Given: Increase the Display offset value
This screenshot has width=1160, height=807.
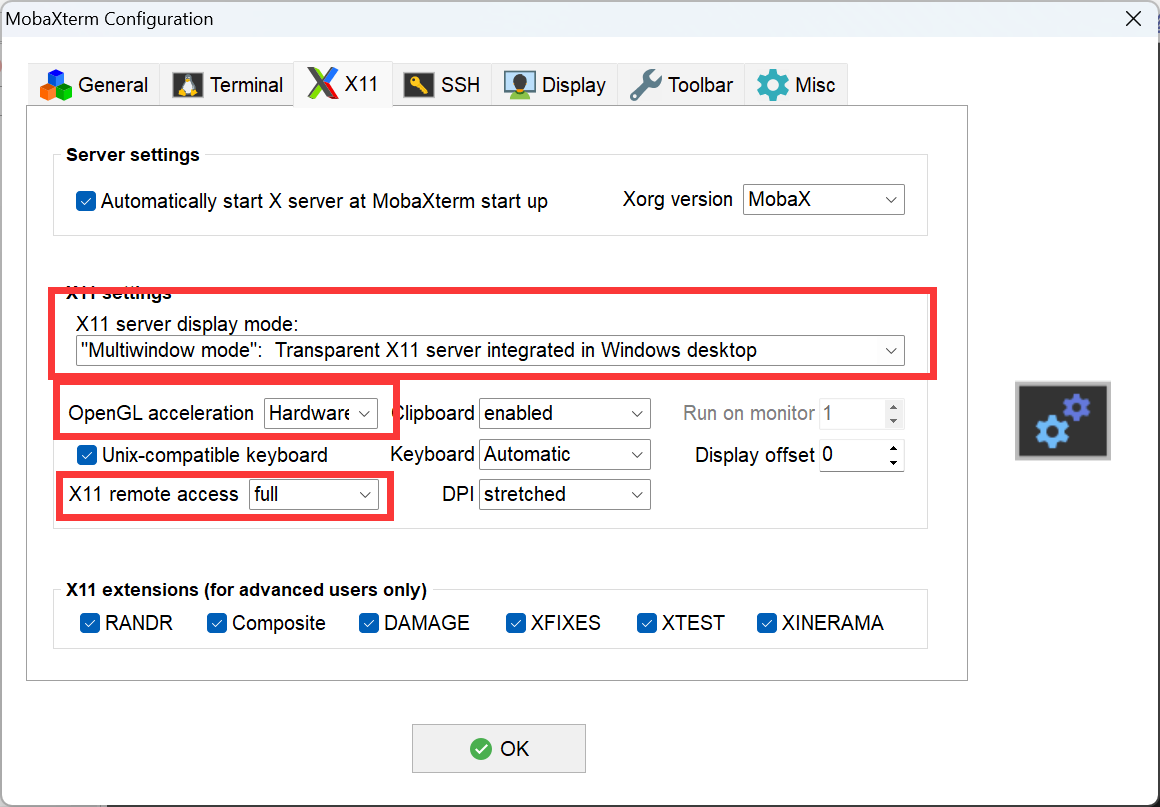Looking at the screenshot, I should tap(894, 448).
